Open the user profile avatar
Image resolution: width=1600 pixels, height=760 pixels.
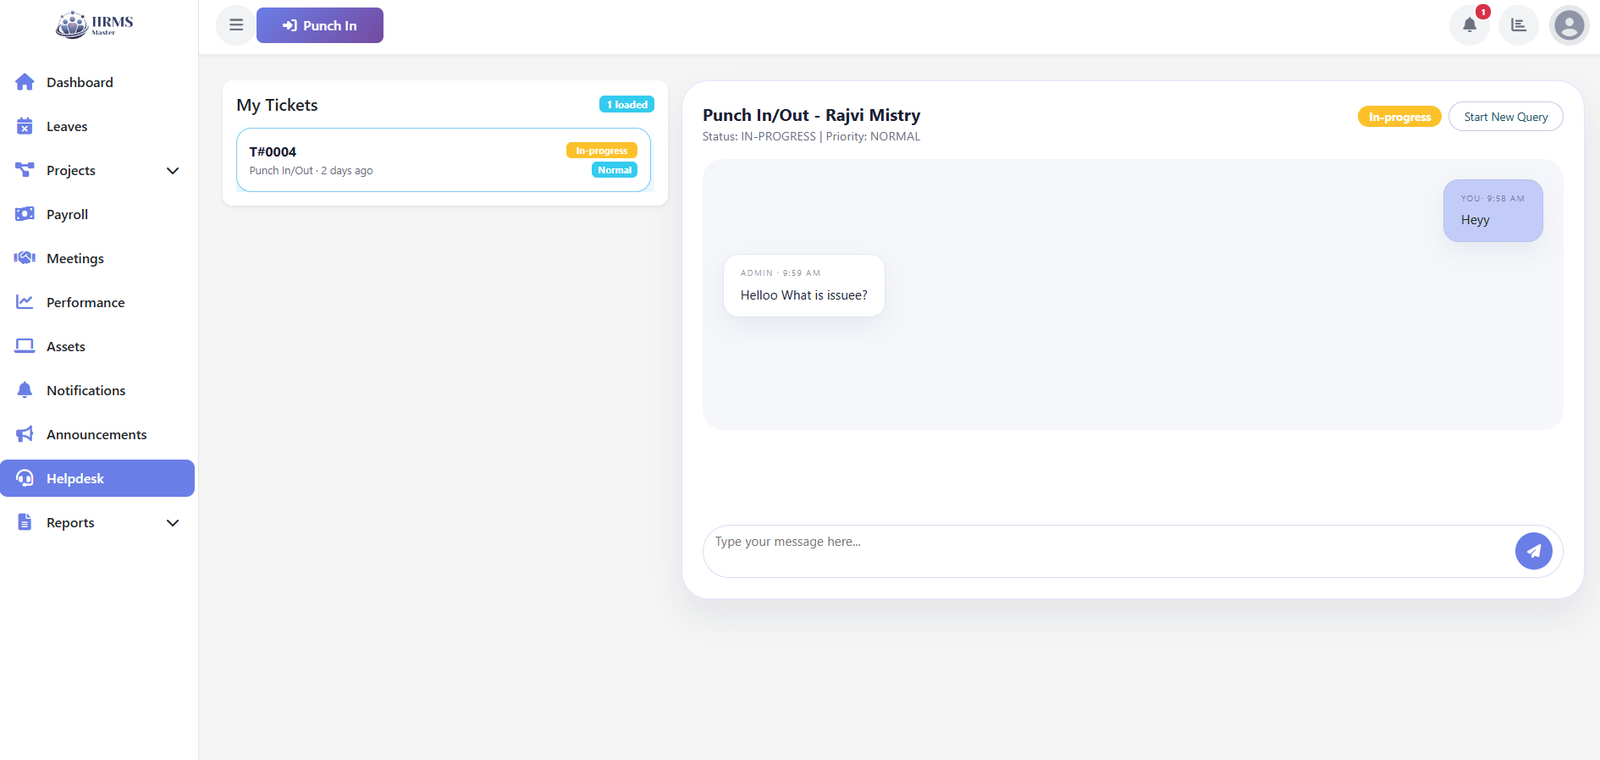[x=1569, y=25]
